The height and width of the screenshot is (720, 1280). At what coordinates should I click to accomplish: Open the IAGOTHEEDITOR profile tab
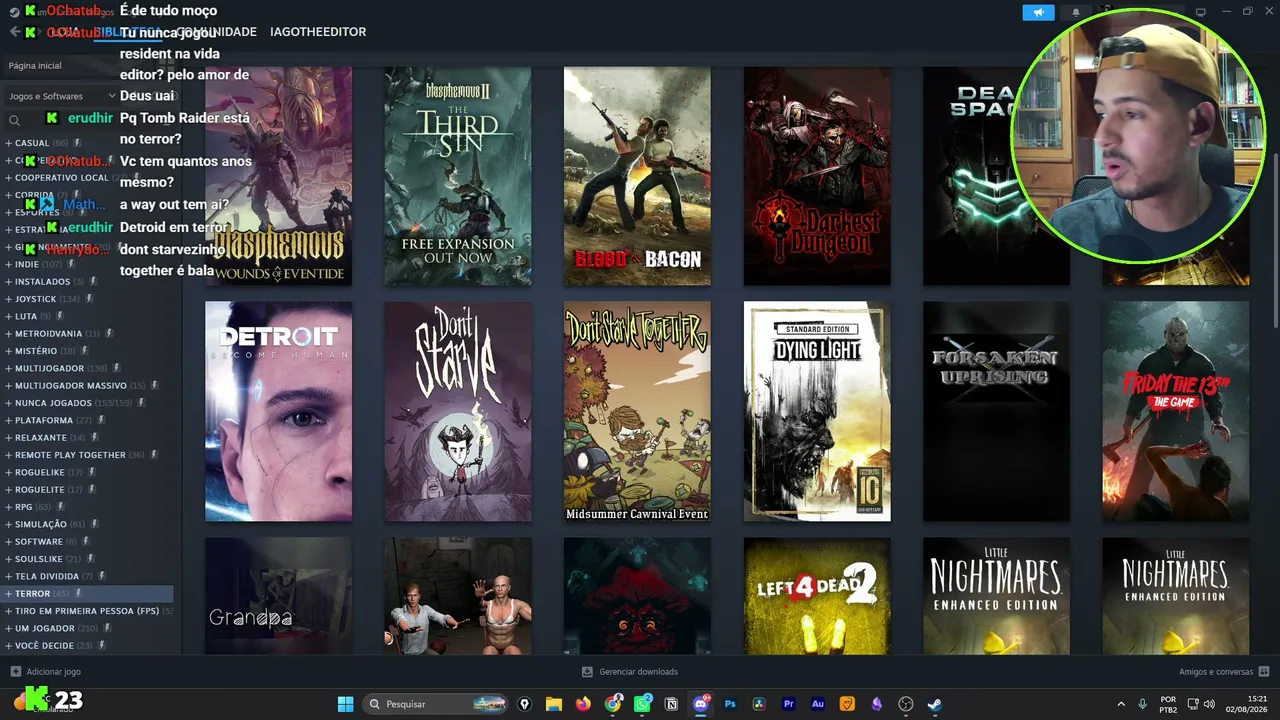coord(318,32)
